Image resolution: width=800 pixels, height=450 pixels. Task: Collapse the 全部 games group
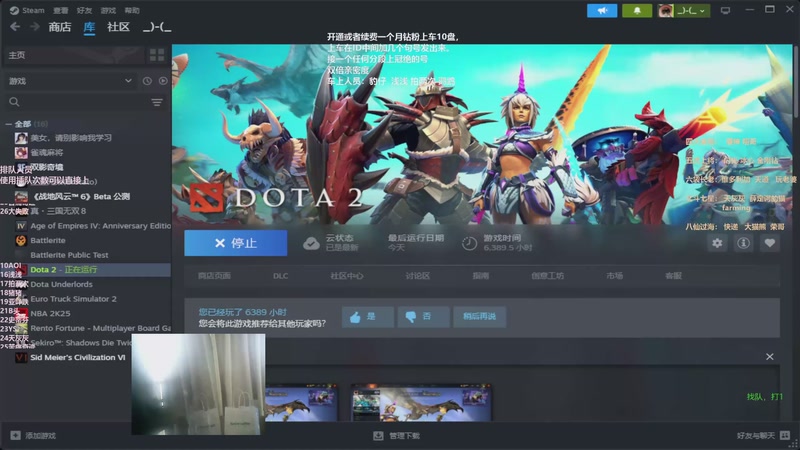point(9,124)
